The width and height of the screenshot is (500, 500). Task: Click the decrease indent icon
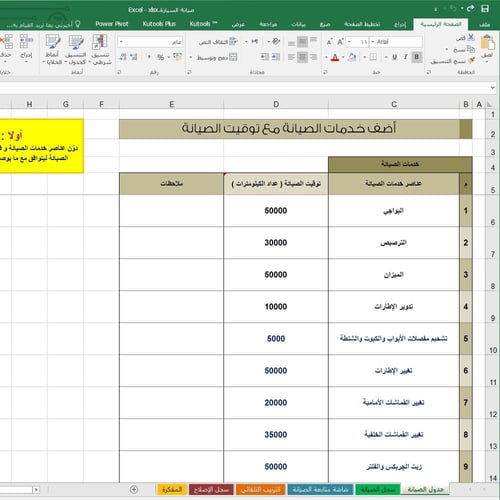pos(276,57)
